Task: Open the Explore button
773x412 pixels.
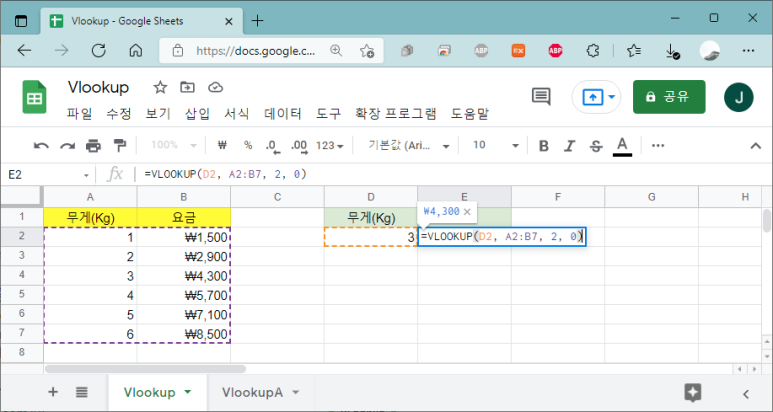Action: [x=693, y=393]
